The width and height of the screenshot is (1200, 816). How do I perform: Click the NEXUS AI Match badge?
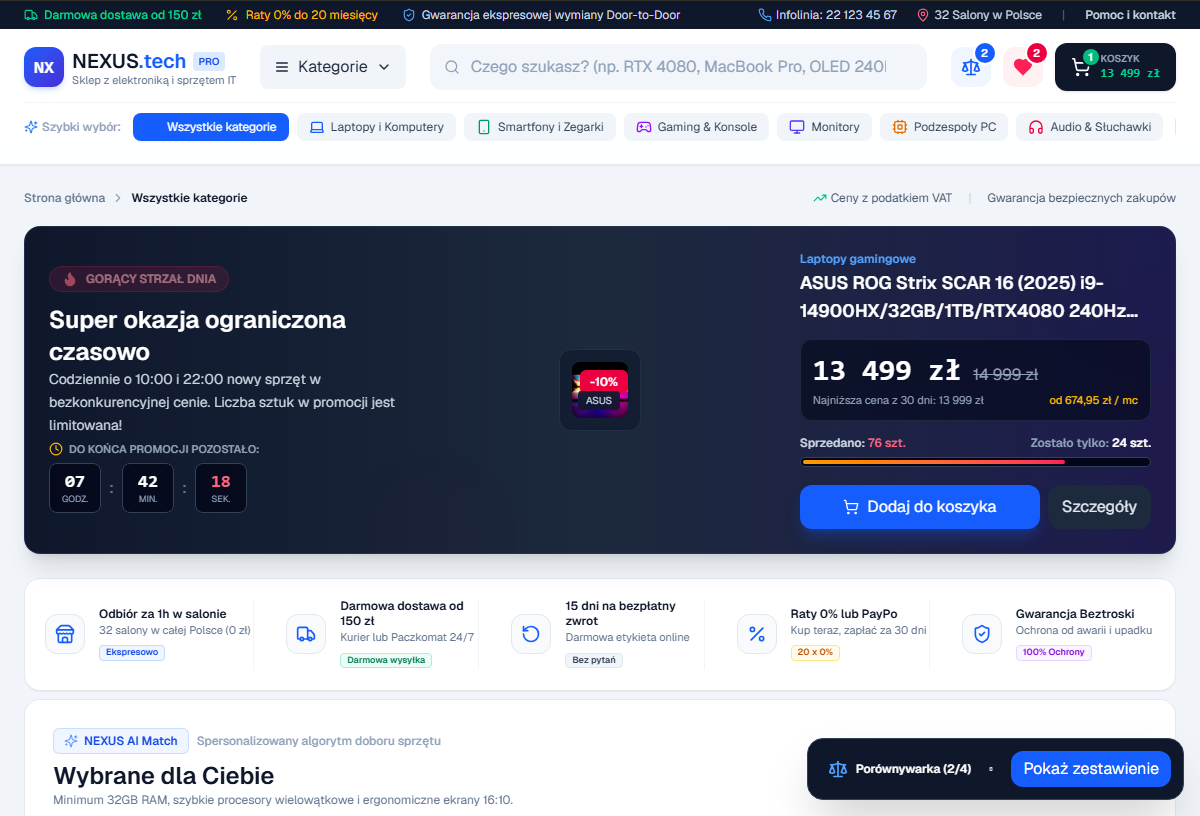120,741
